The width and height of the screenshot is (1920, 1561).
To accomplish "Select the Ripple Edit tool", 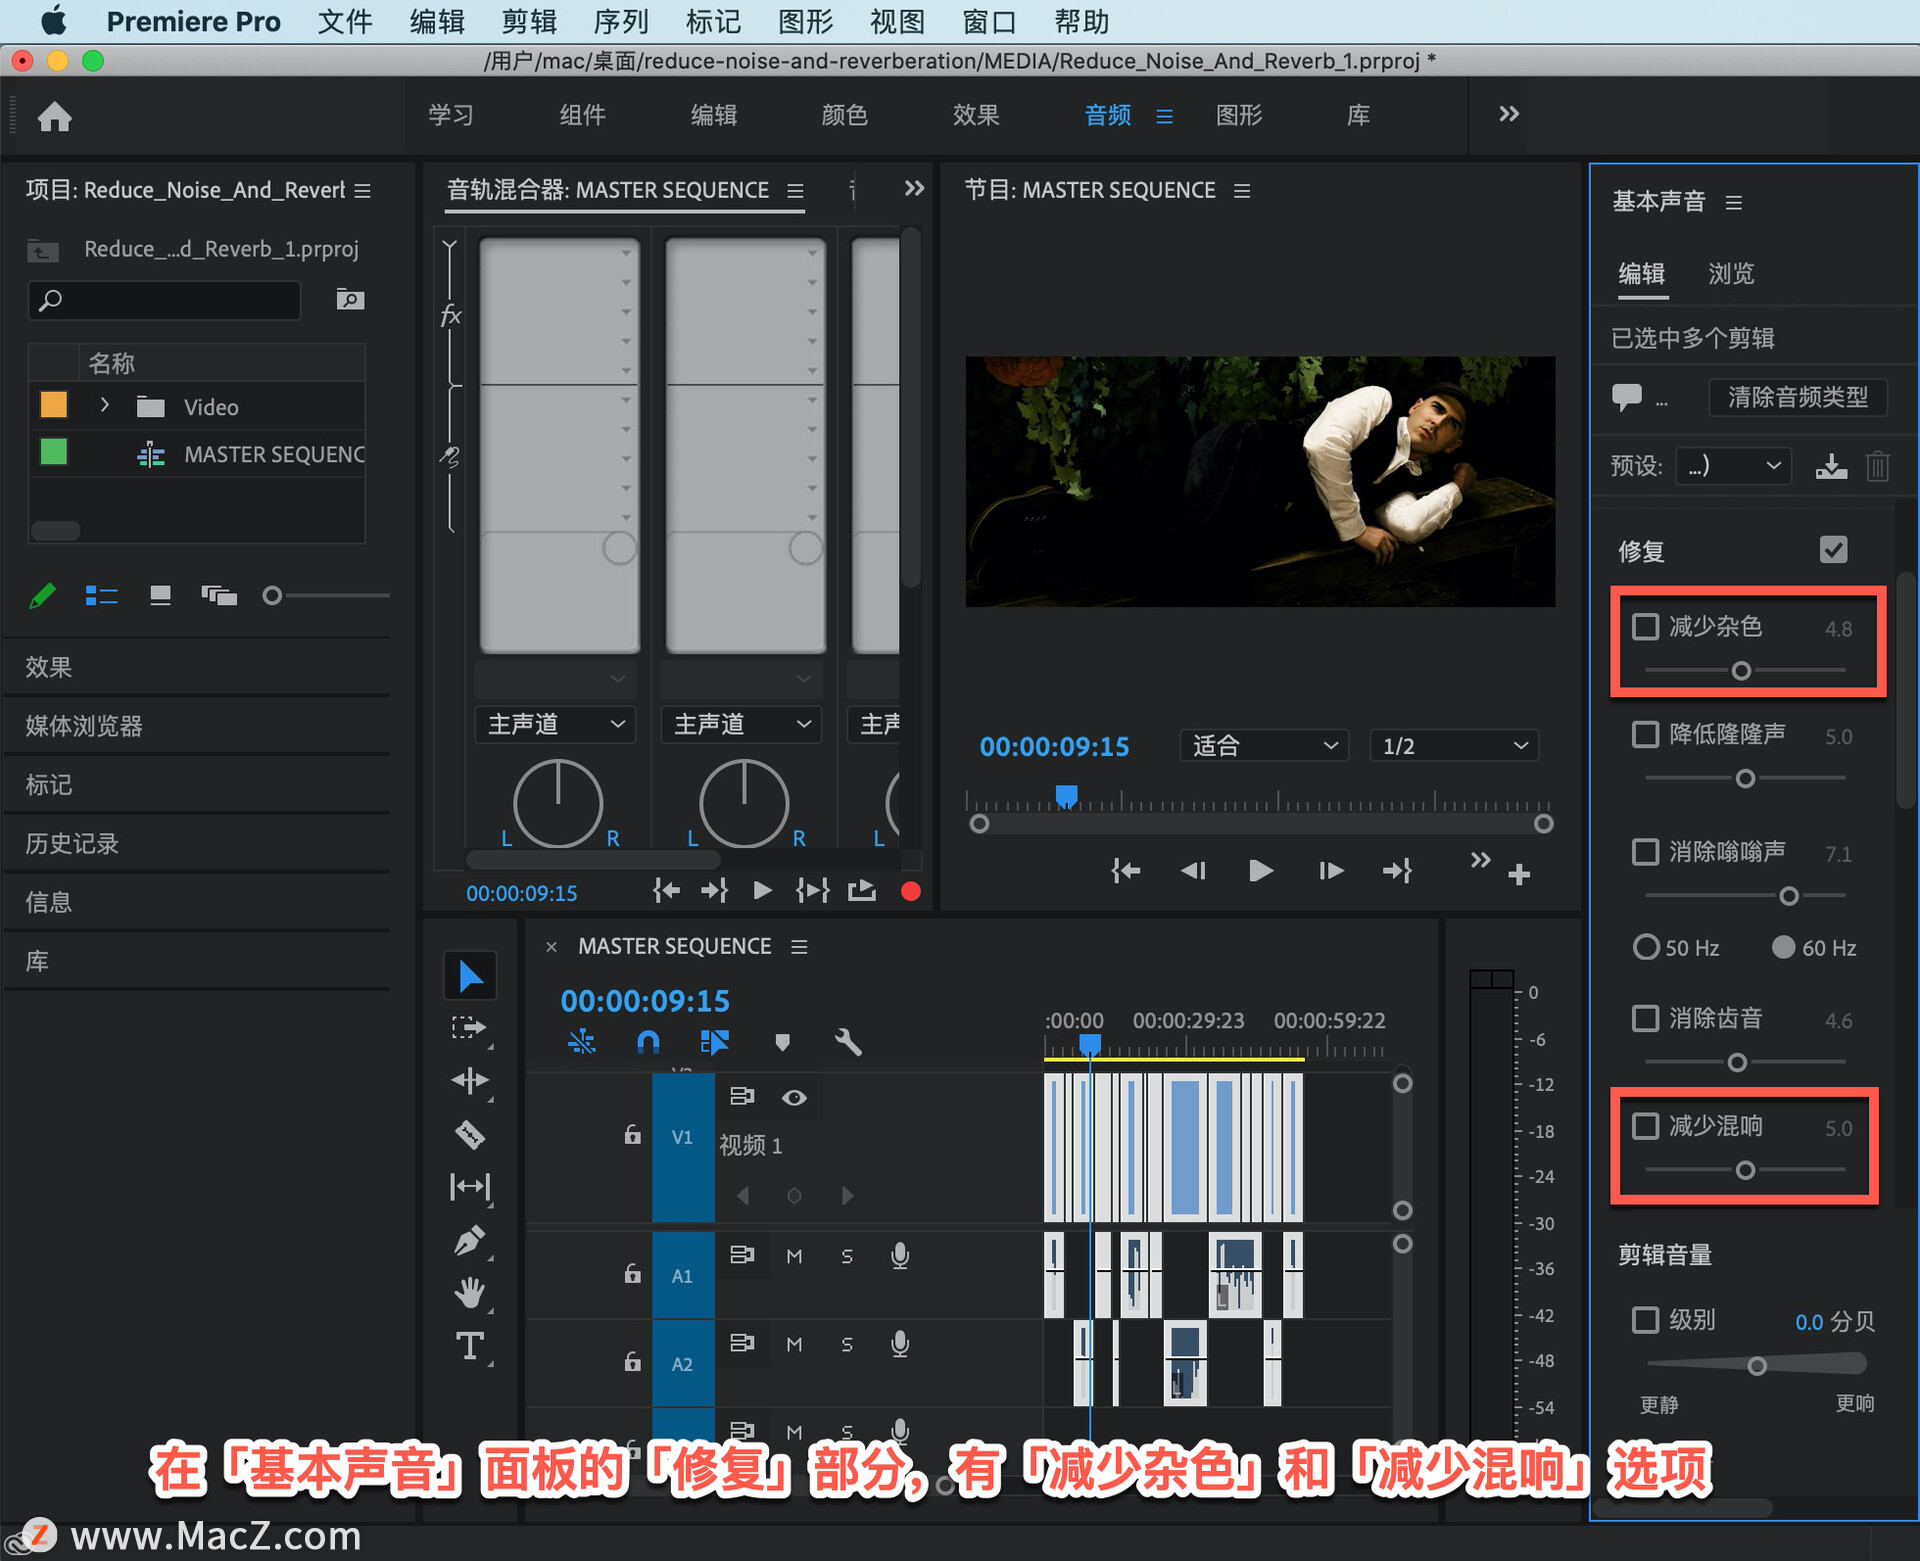I will point(469,1080).
